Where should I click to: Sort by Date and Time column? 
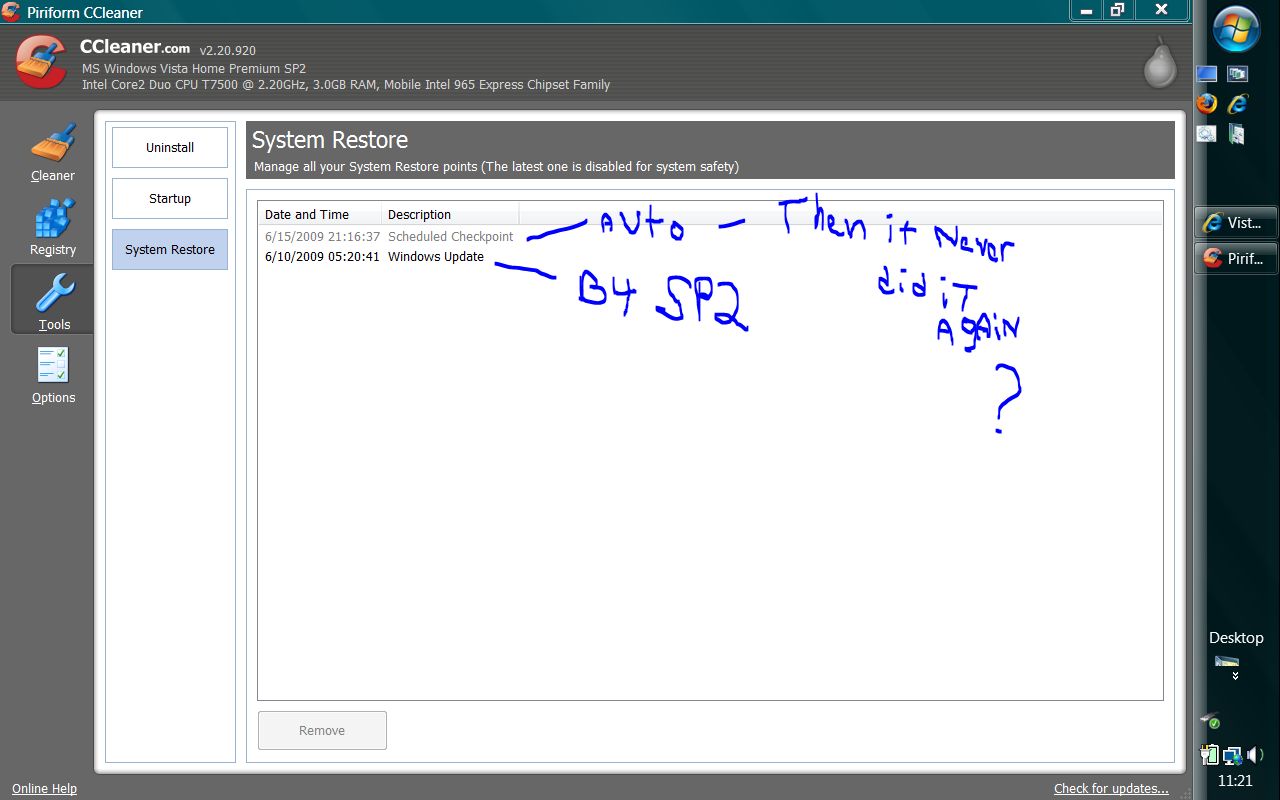[320, 214]
